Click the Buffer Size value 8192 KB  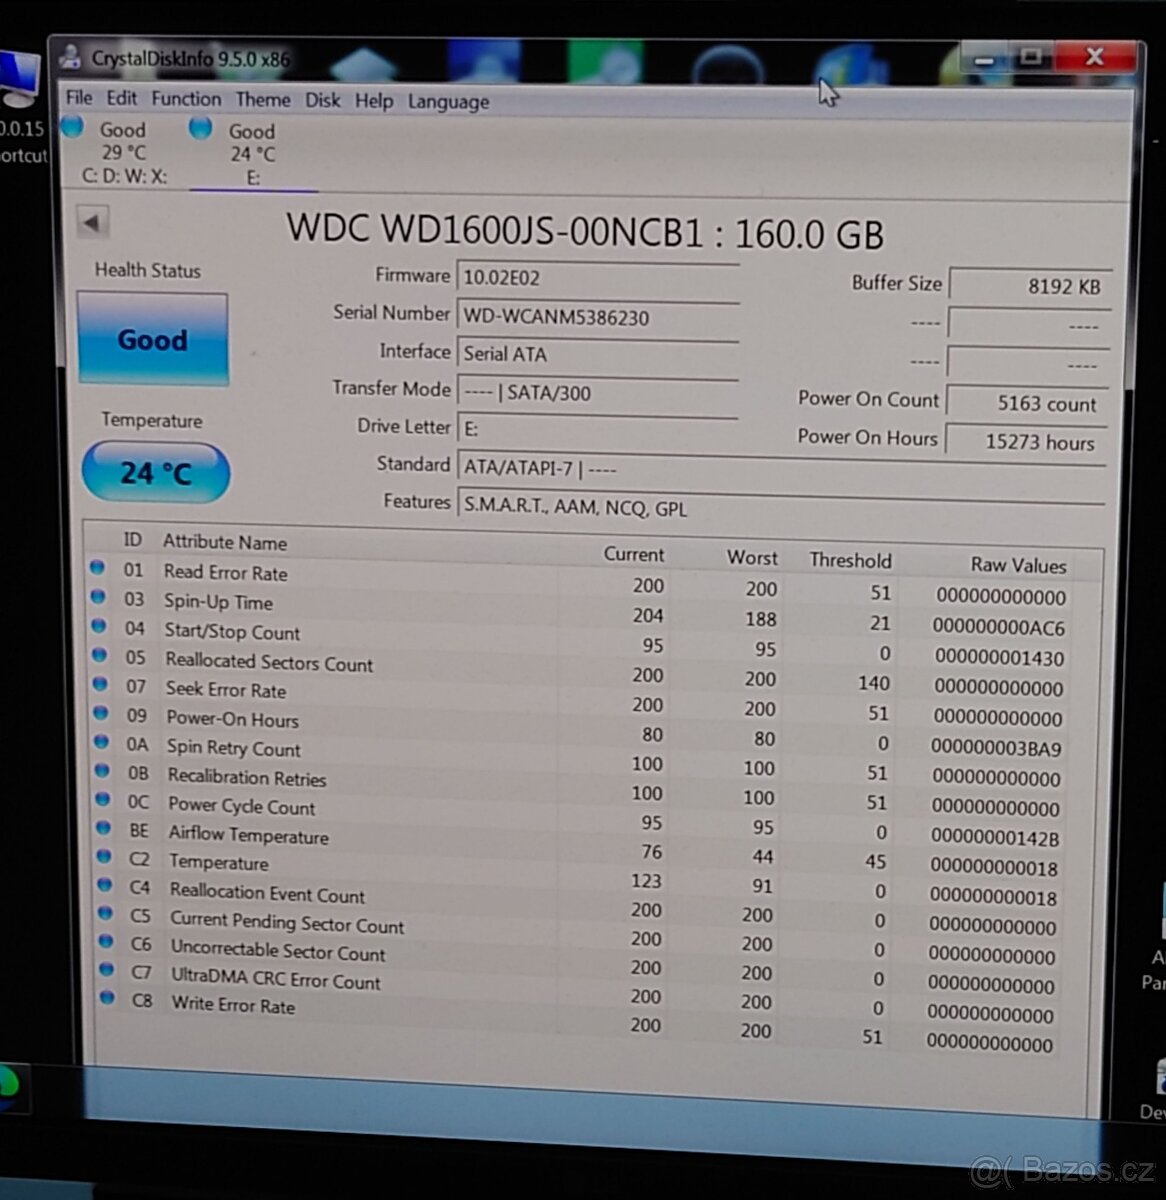(x=1028, y=286)
